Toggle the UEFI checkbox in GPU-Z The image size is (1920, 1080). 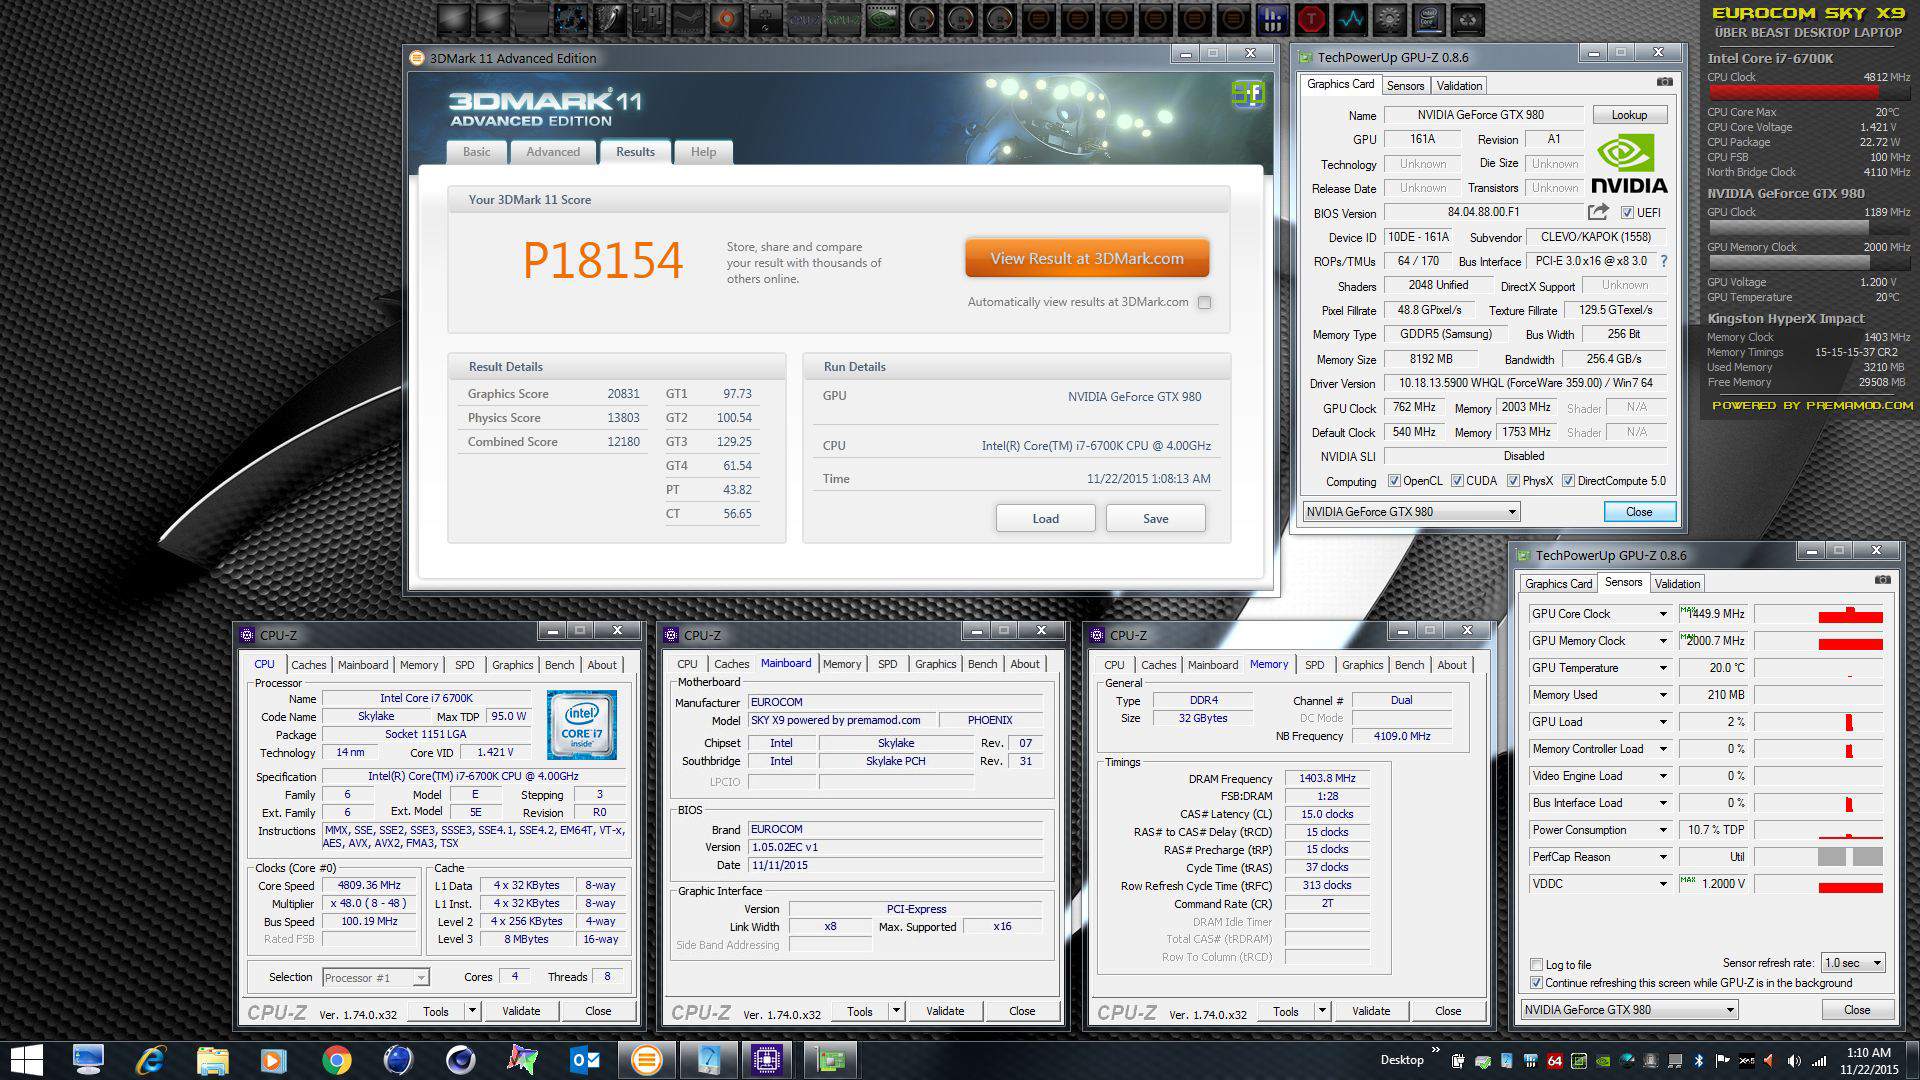tap(1627, 213)
